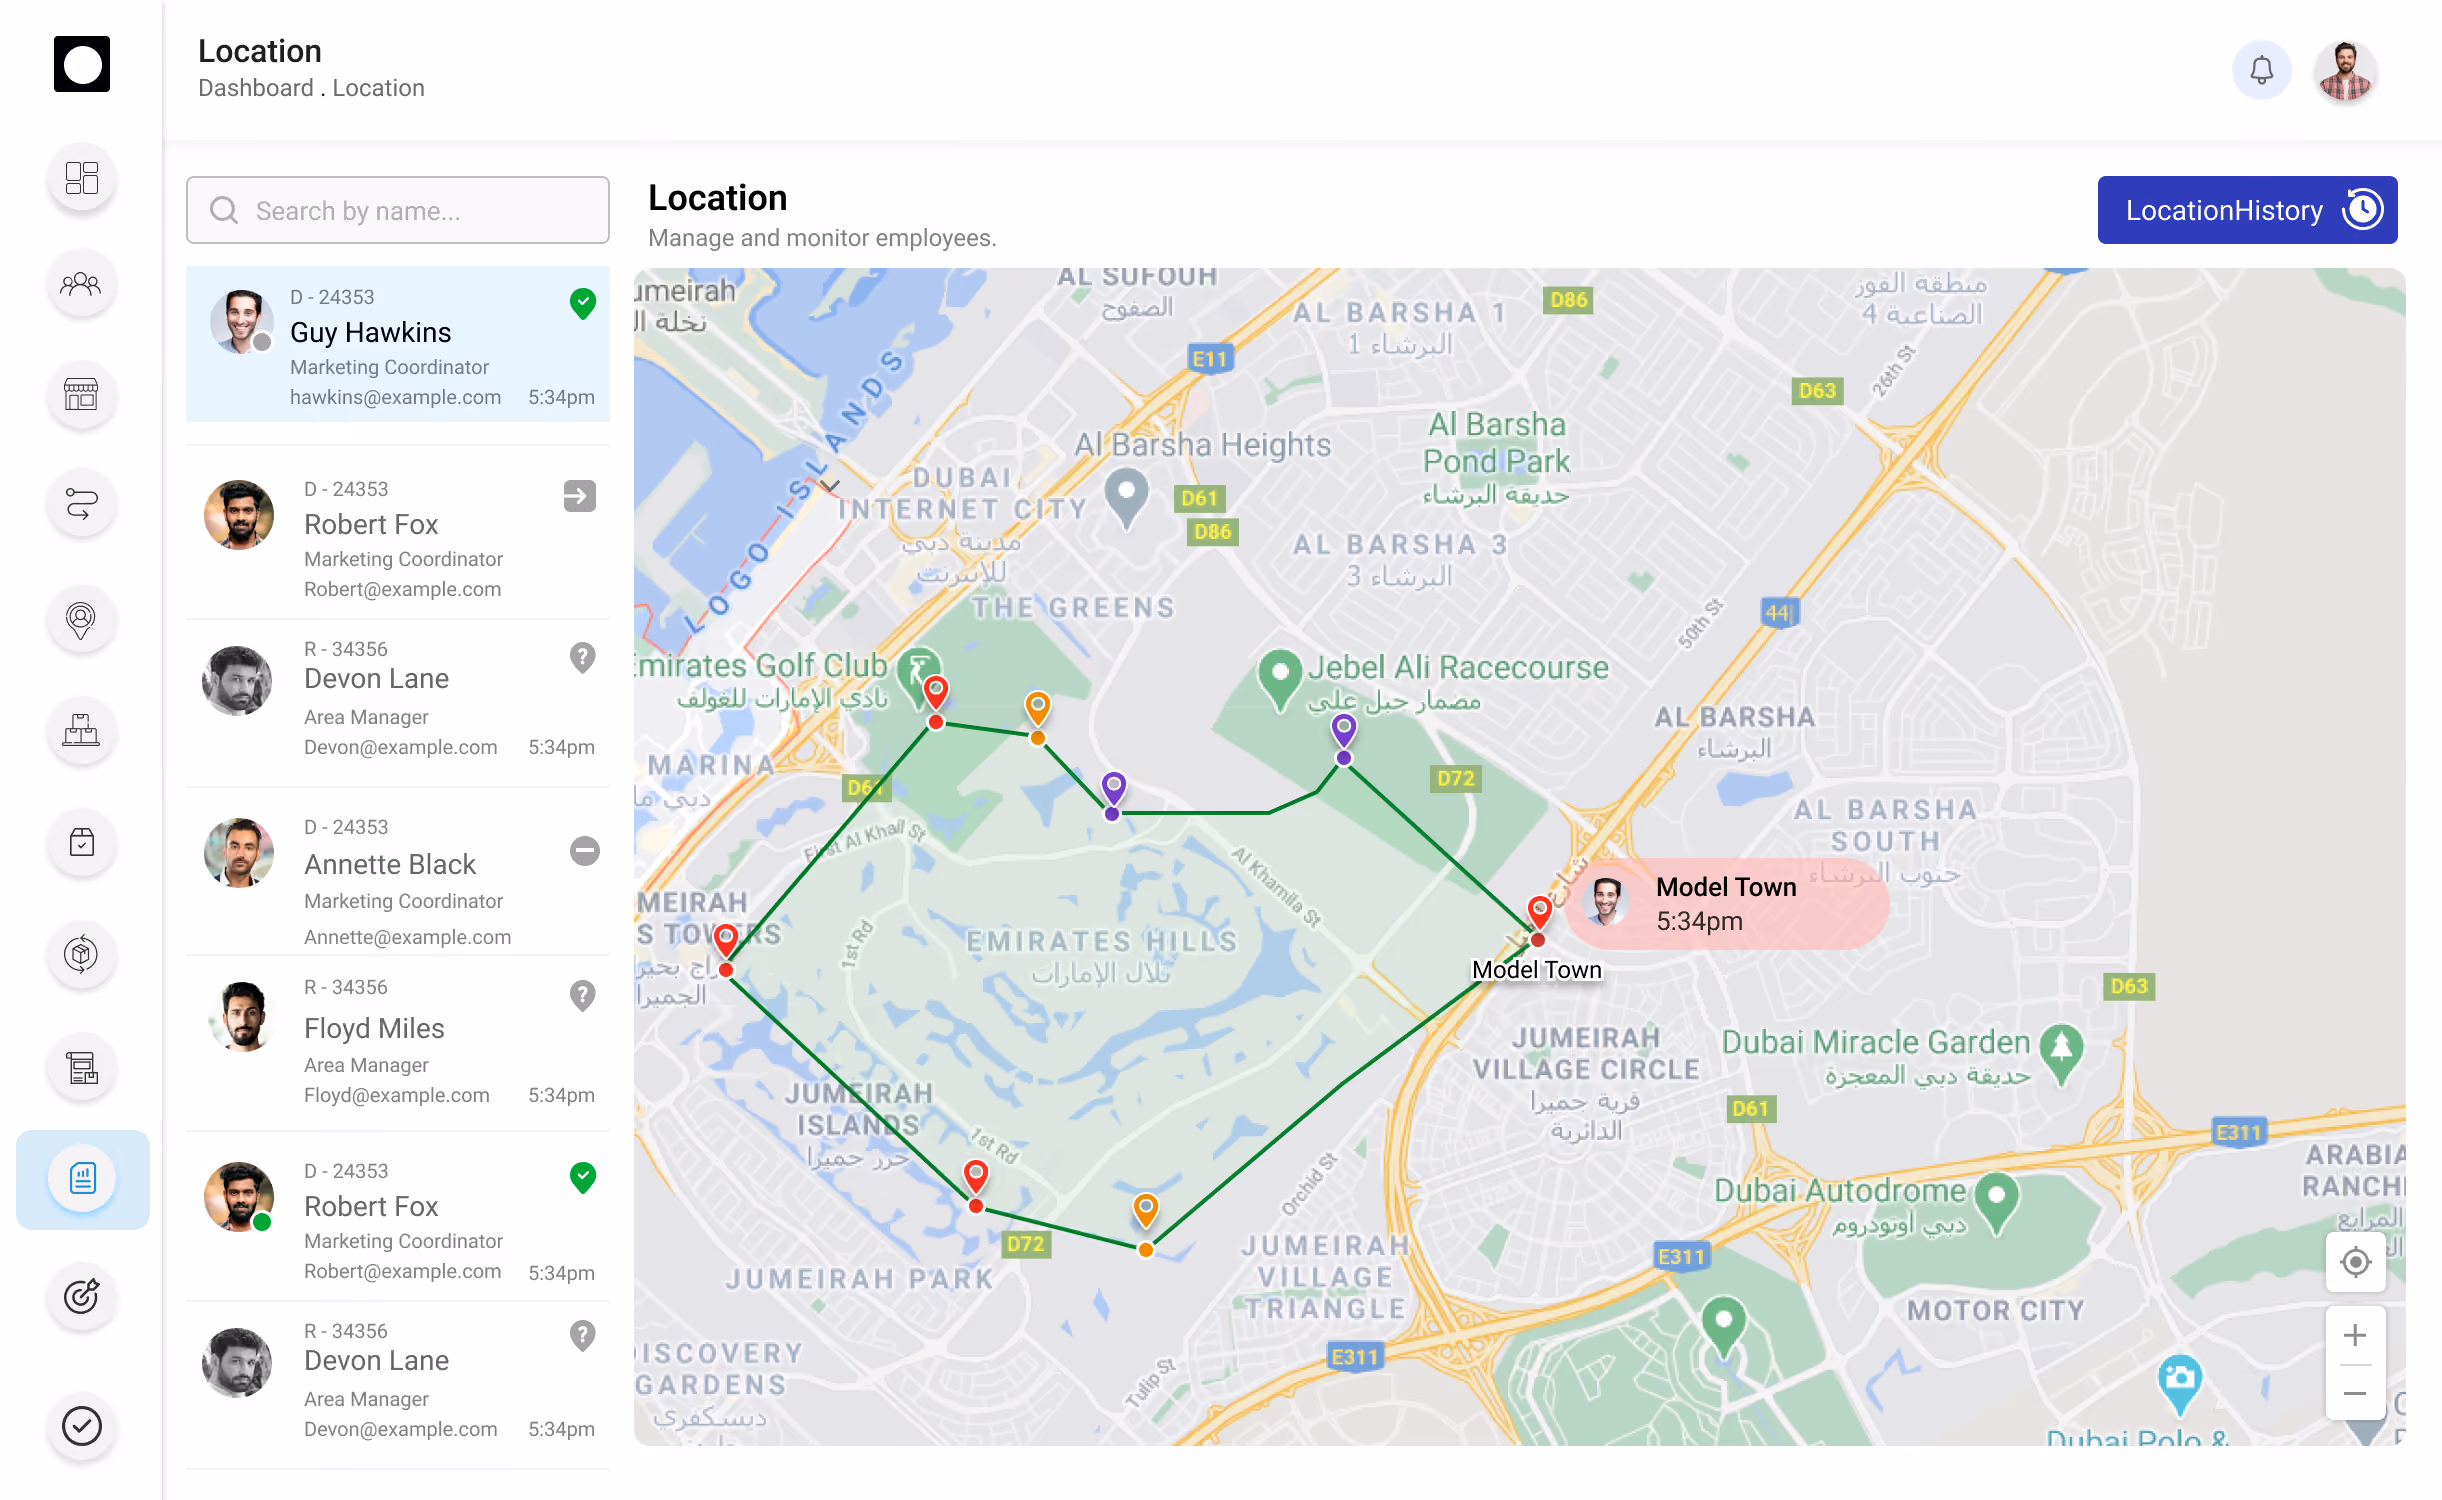Open notifications bell
The image size is (2442, 1500).
click(x=2262, y=70)
